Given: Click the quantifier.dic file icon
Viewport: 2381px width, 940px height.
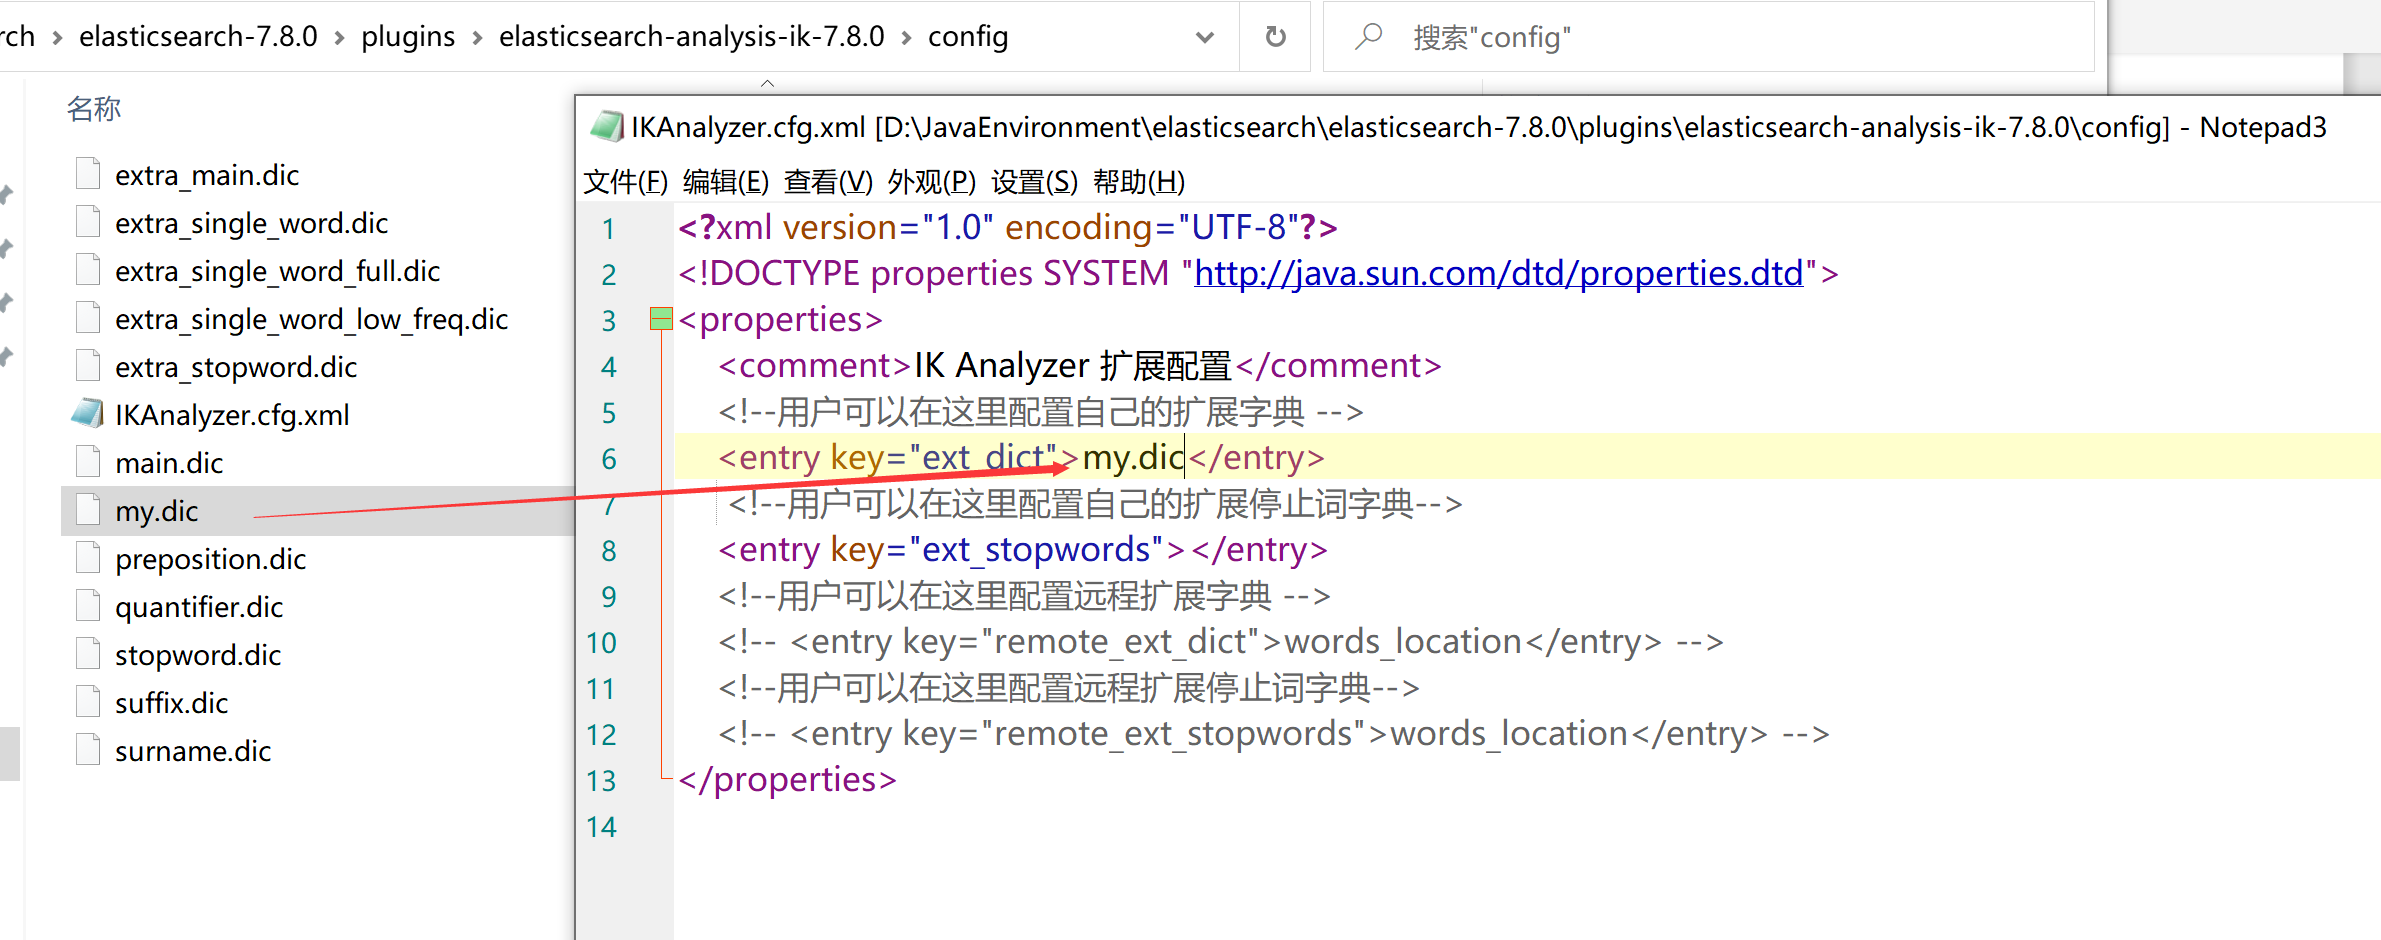Looking at the screenshot, I should [x=88, y=606].
